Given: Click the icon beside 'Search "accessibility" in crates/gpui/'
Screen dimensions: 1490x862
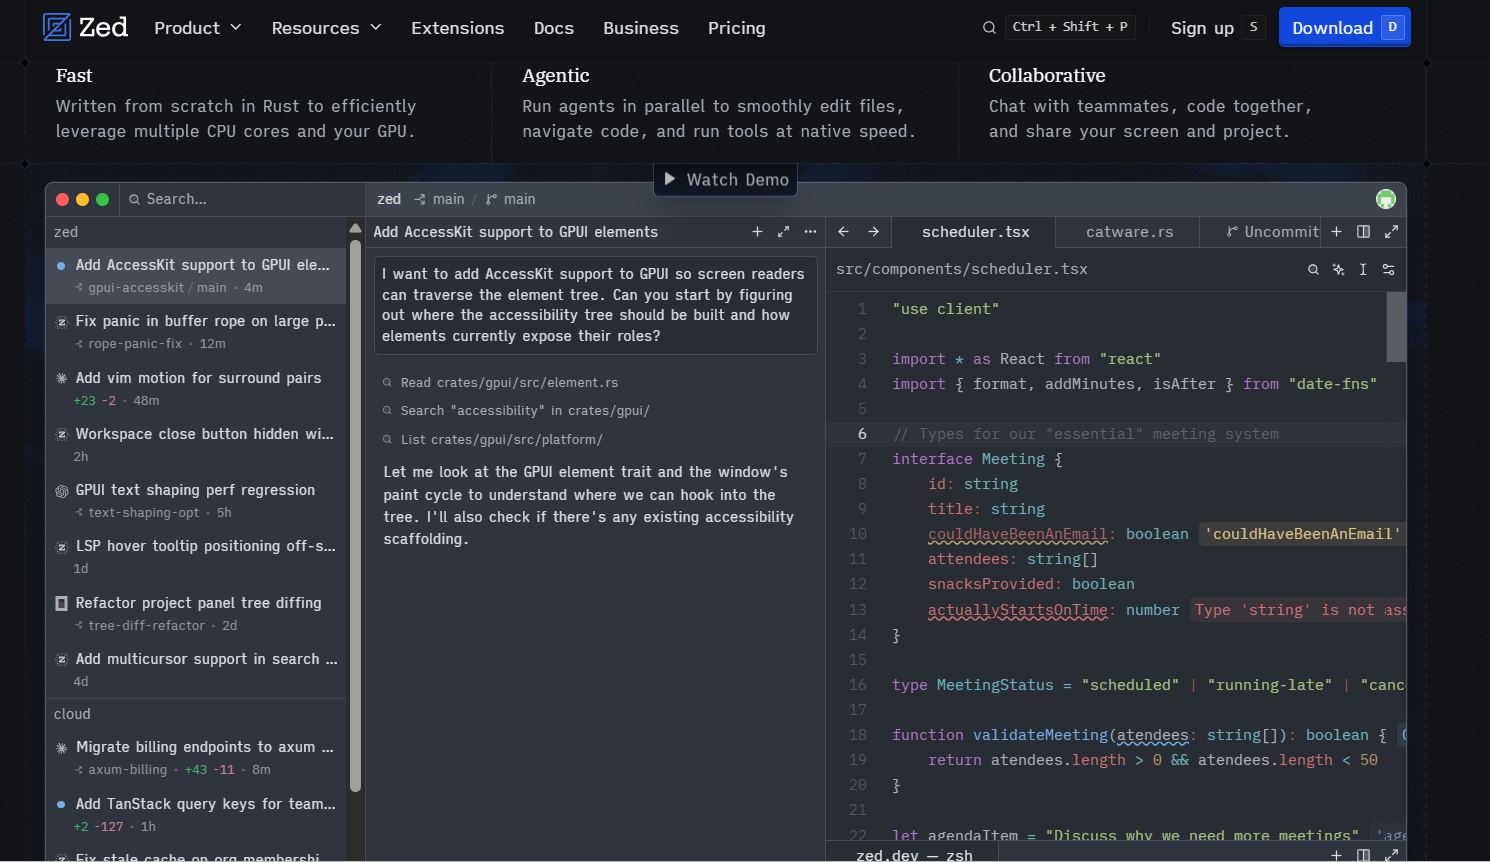Looking at the screenshot, I should 388,411.
